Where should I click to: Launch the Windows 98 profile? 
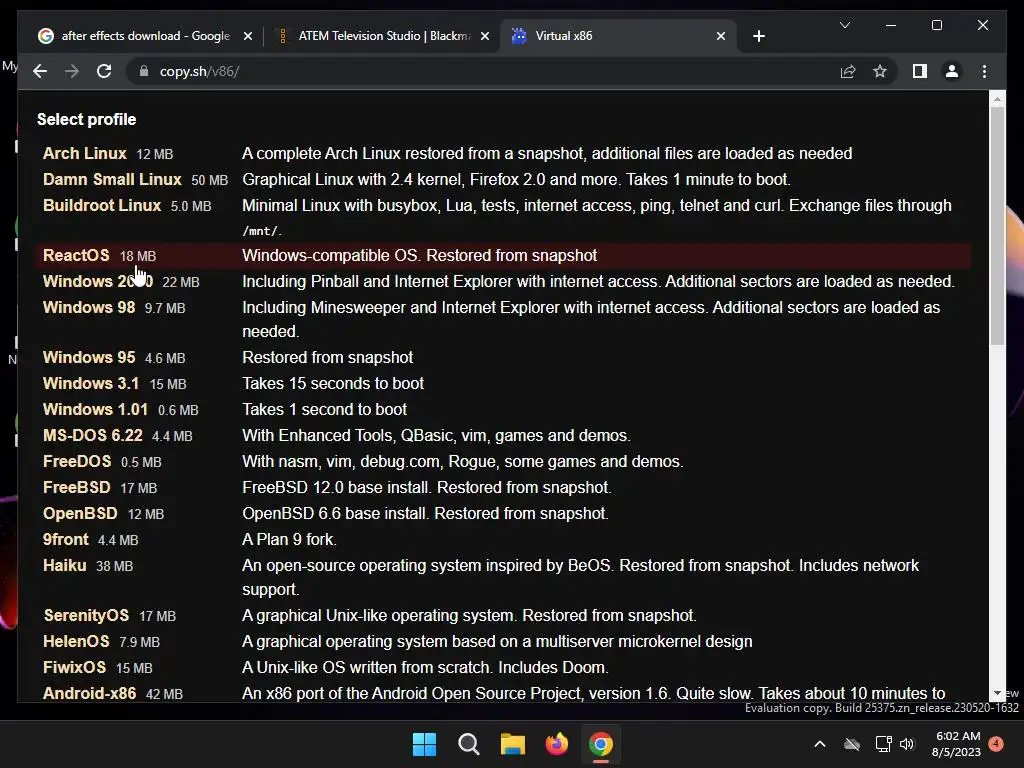(89, 308)
